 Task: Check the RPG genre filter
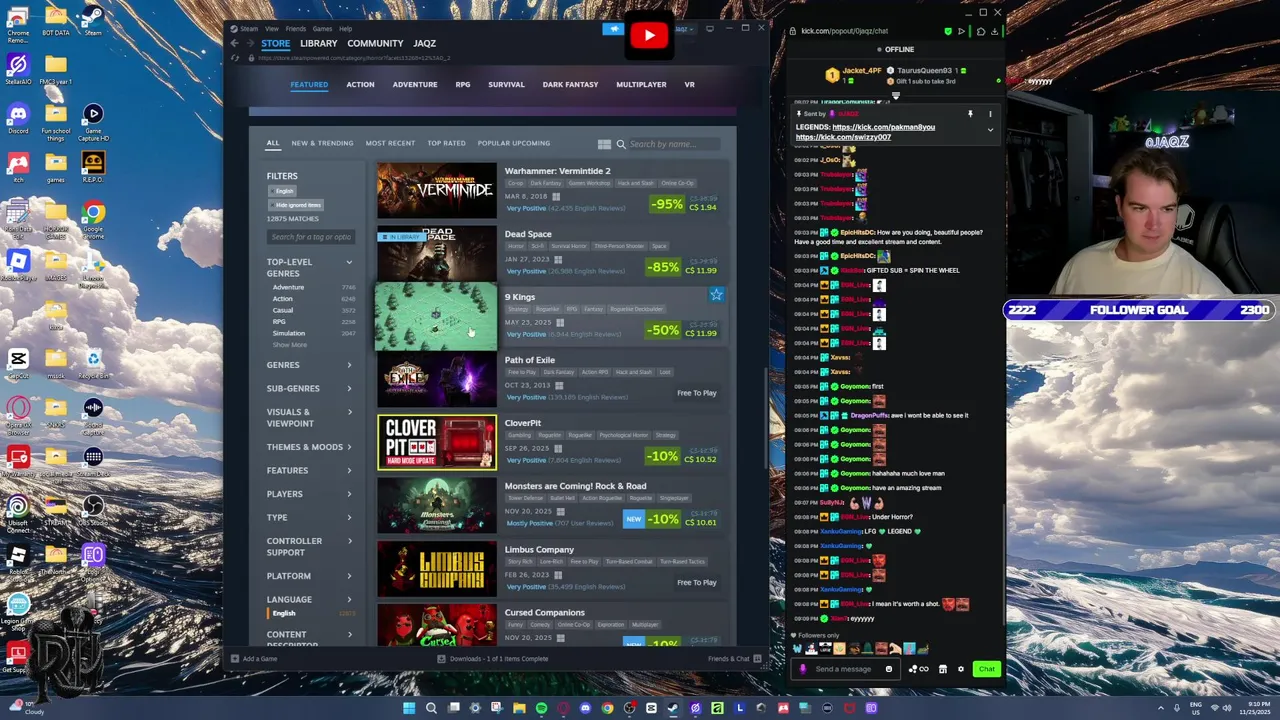[x=279, y=322]
